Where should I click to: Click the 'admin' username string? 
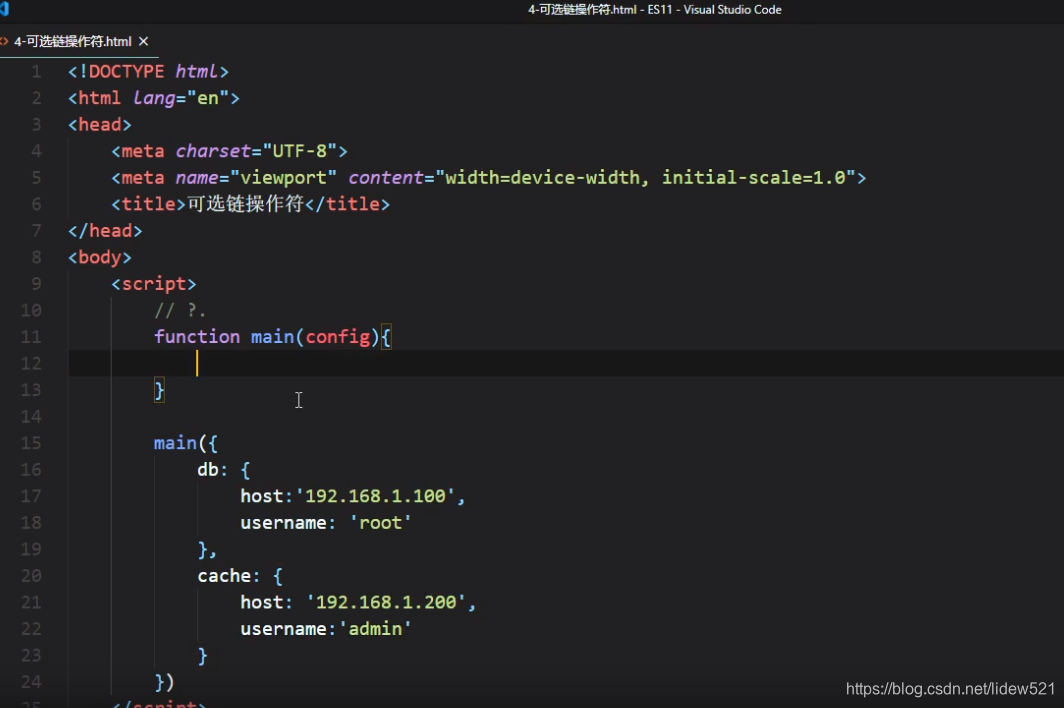tap(375, 629)
